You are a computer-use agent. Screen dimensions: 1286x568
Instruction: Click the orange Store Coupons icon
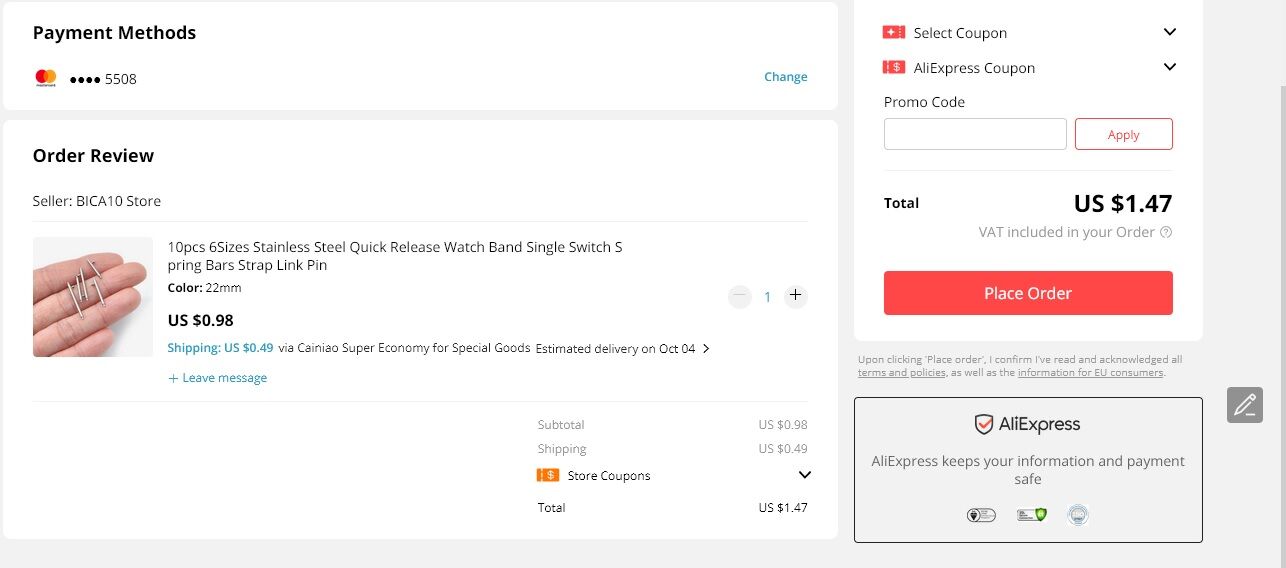(x=548, y=475)
